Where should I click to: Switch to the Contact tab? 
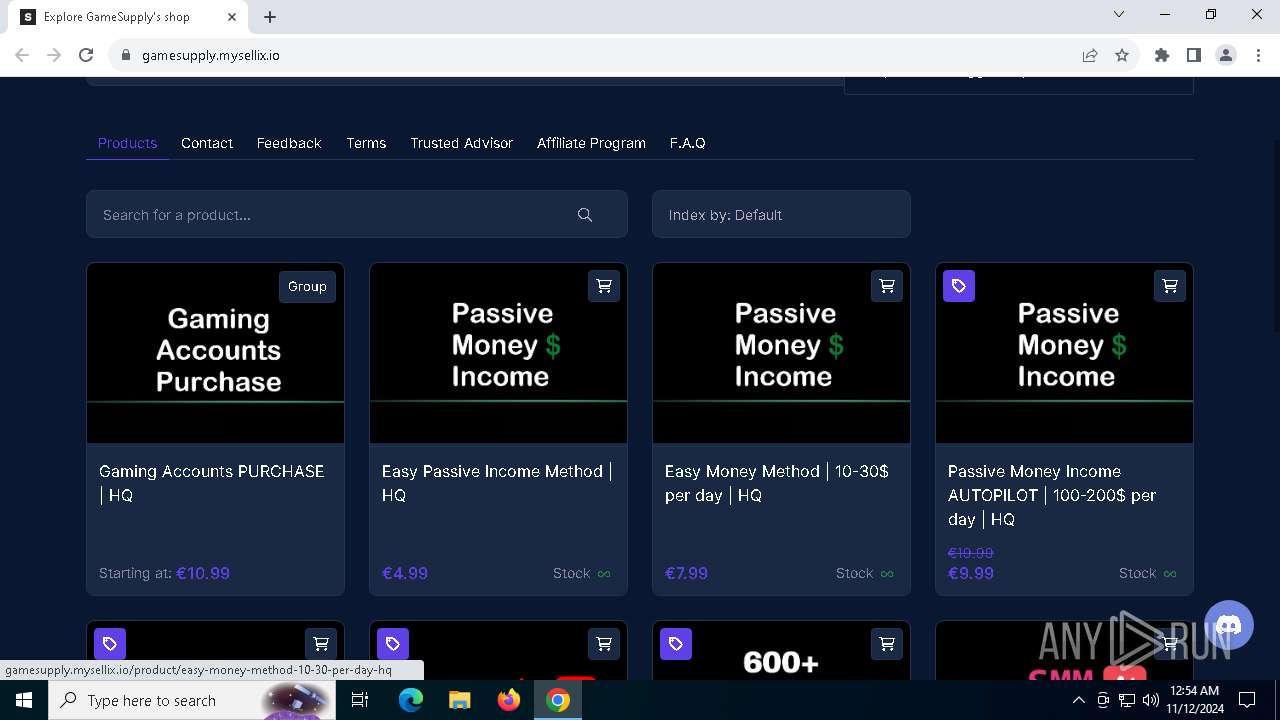[x=207, y=143]
